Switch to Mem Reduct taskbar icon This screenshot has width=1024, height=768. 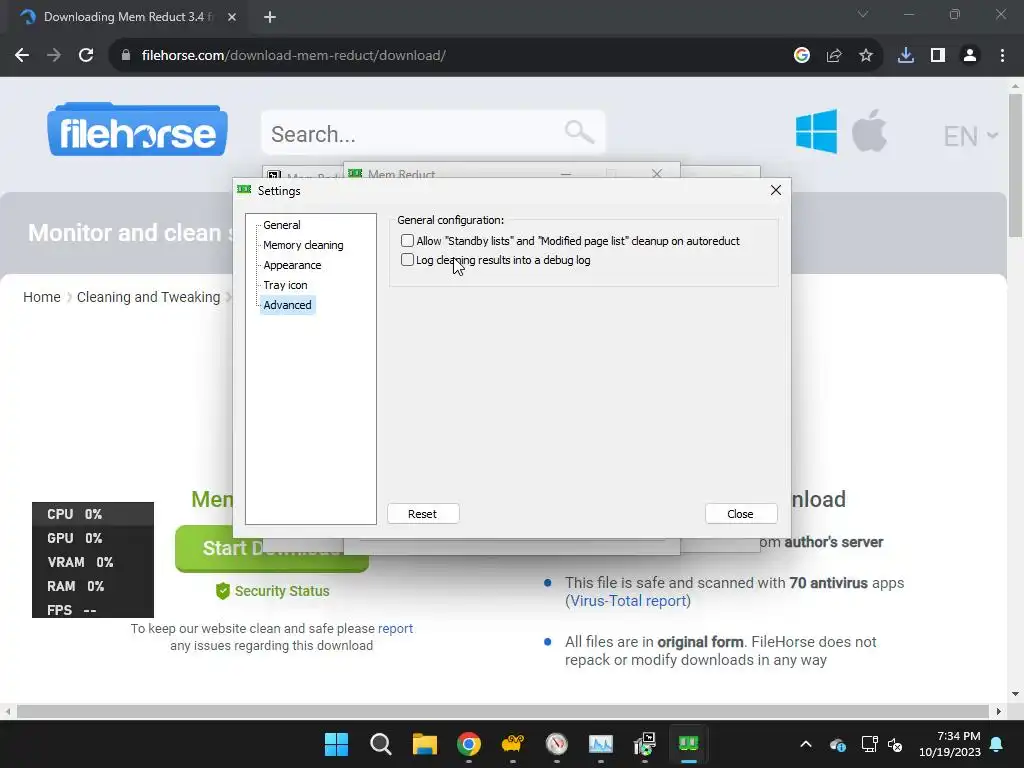688,744
